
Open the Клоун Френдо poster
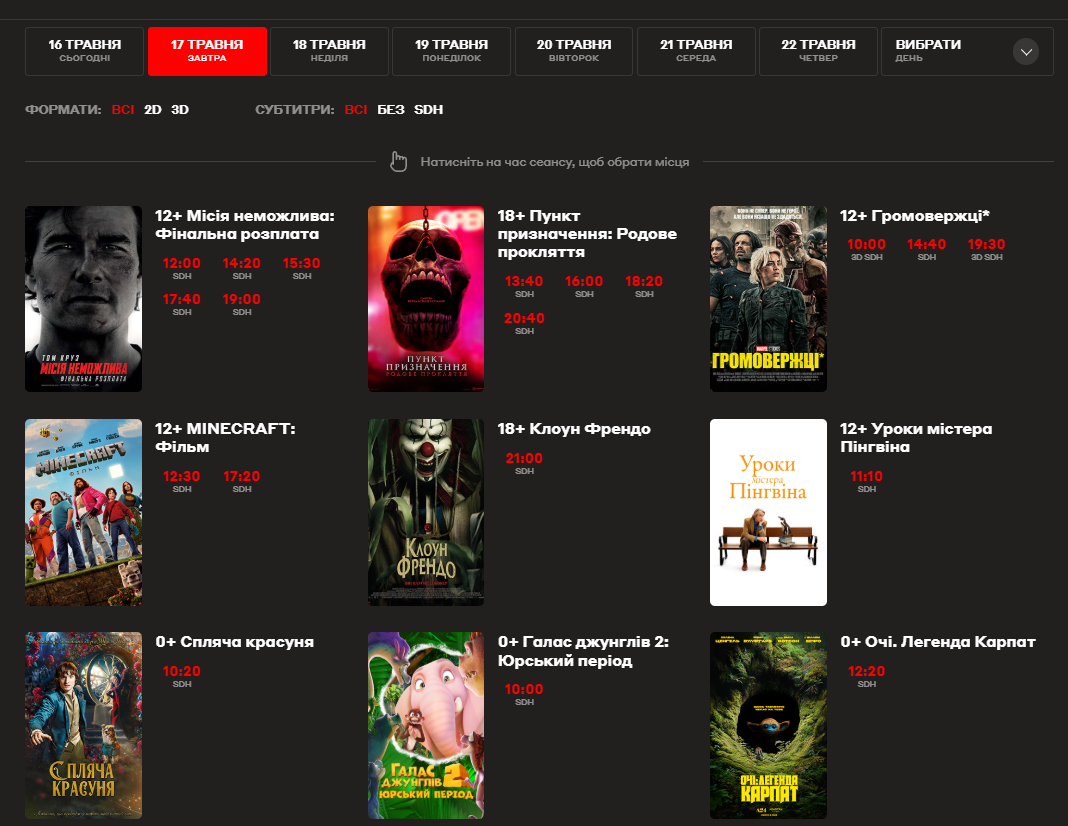point(426,512)
